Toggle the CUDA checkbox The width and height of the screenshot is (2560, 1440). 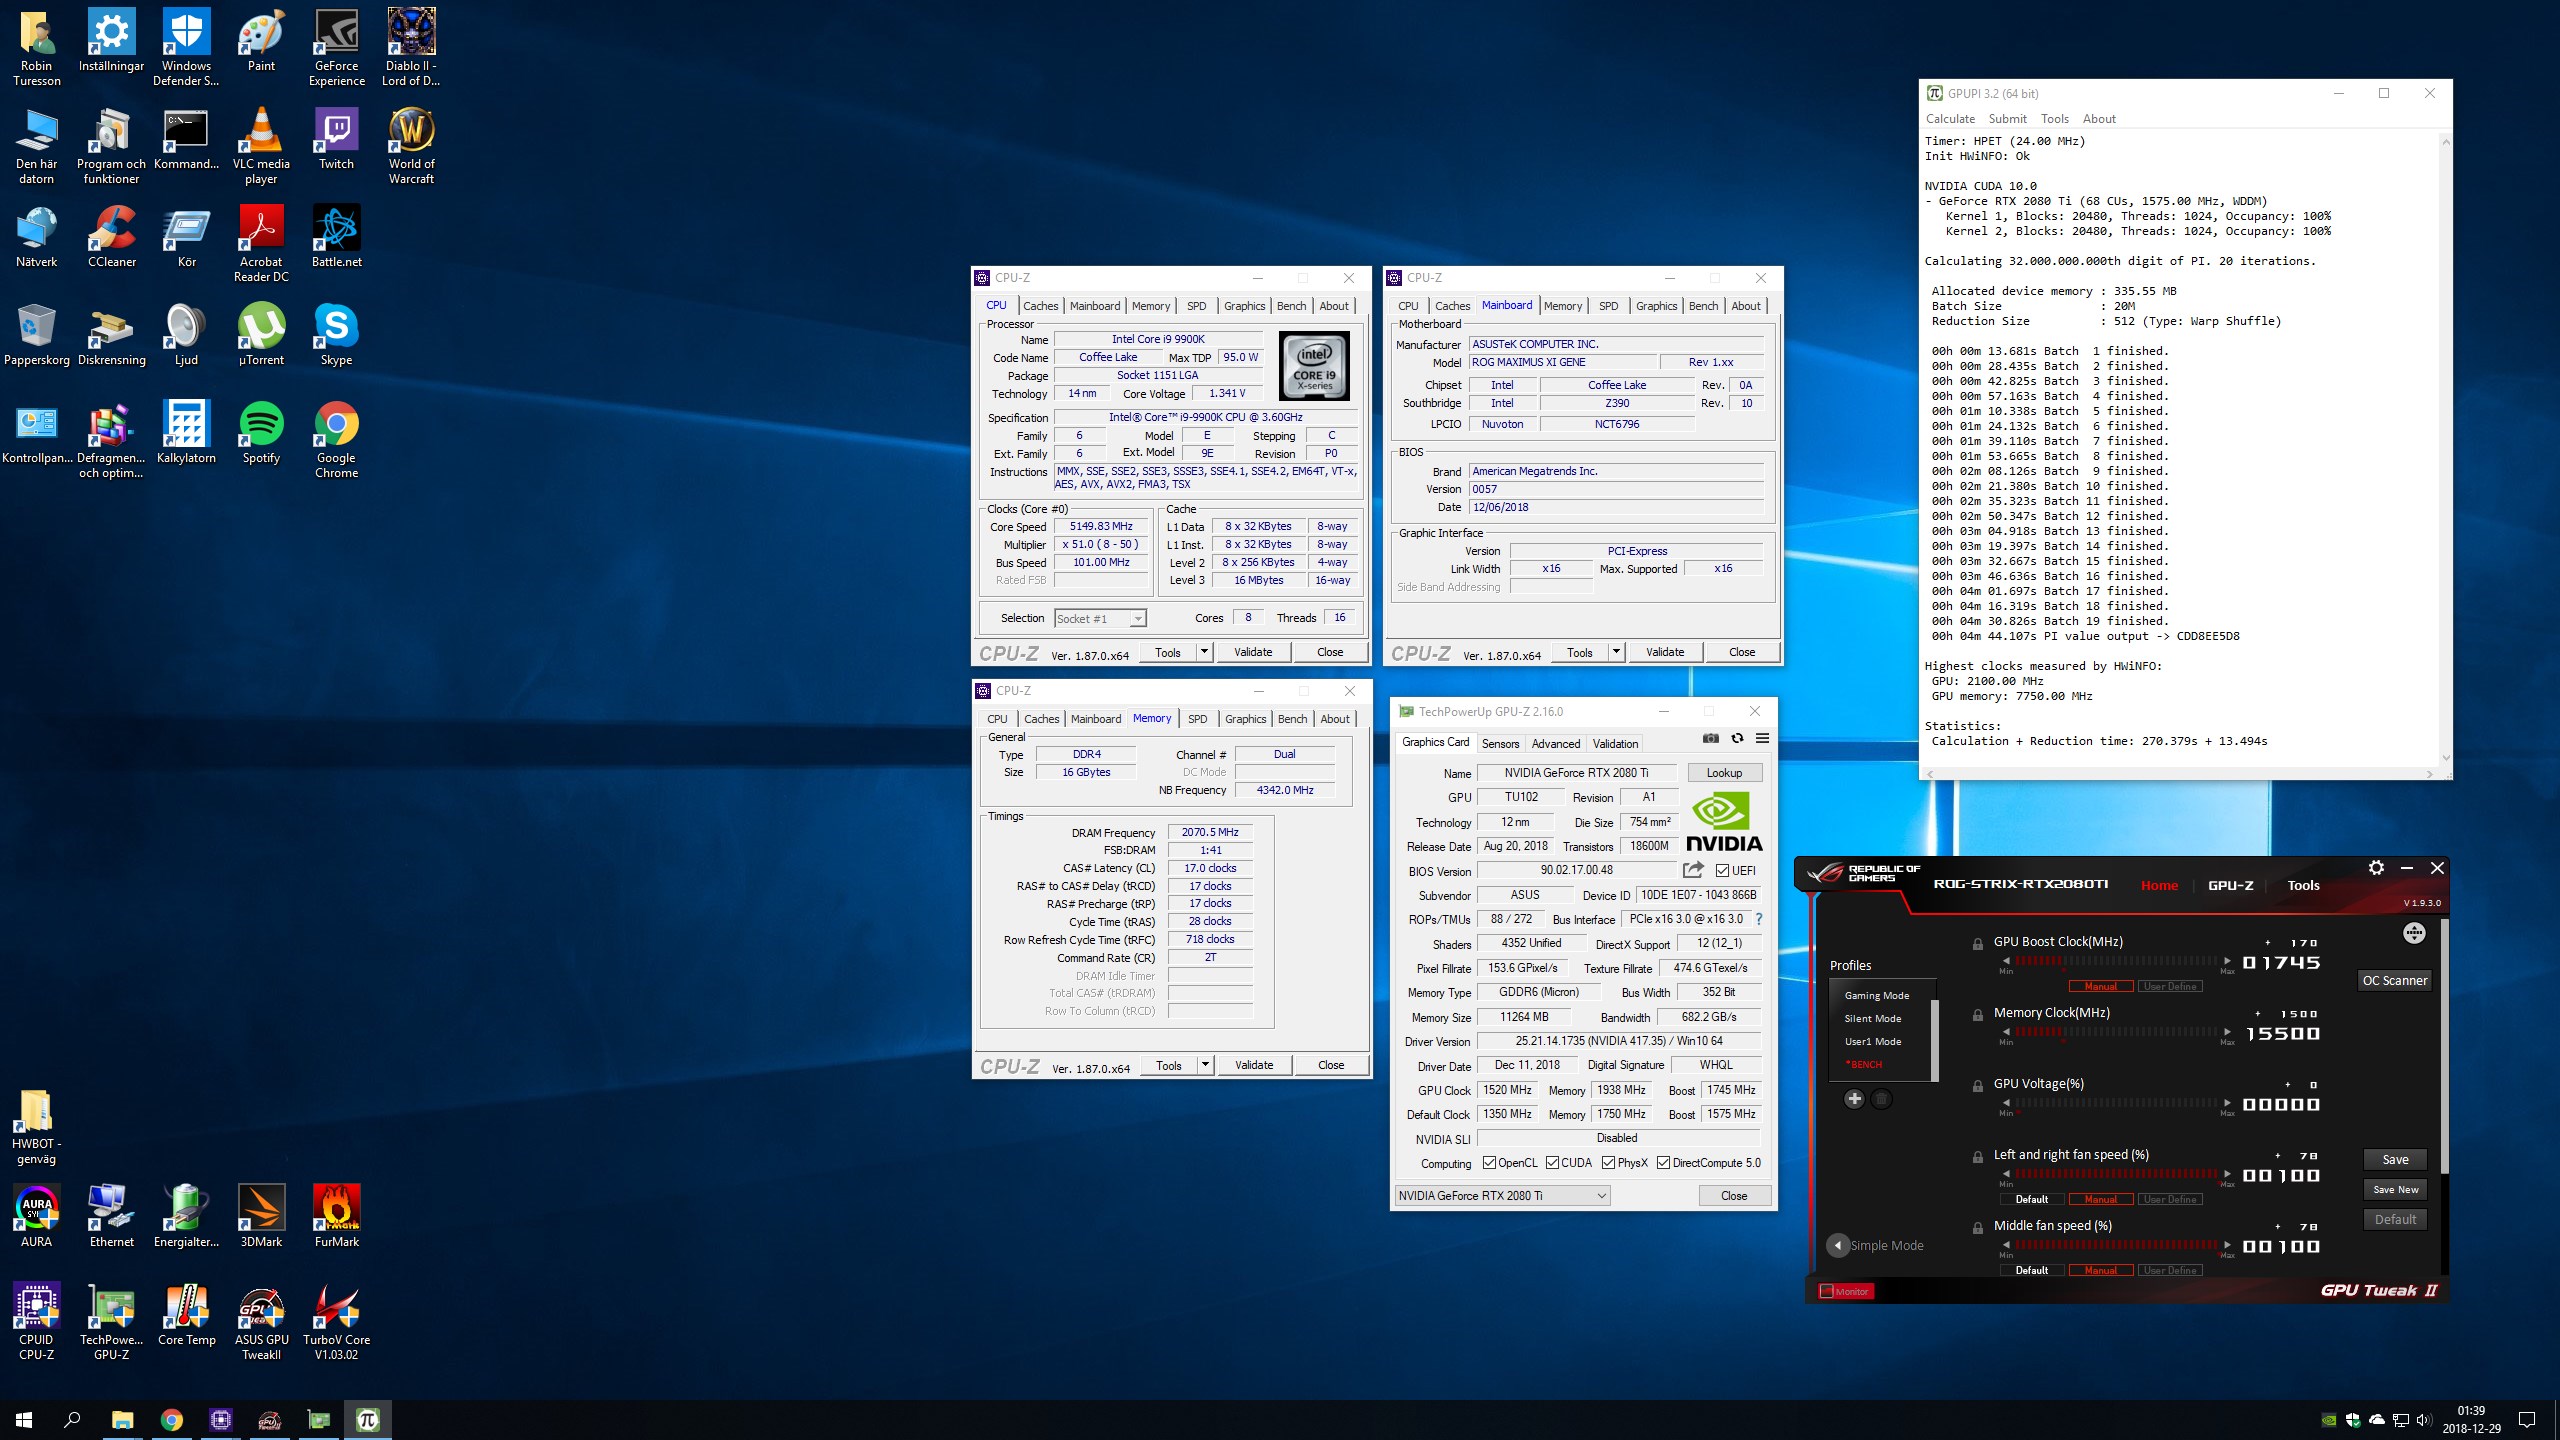point(1552,1162)
